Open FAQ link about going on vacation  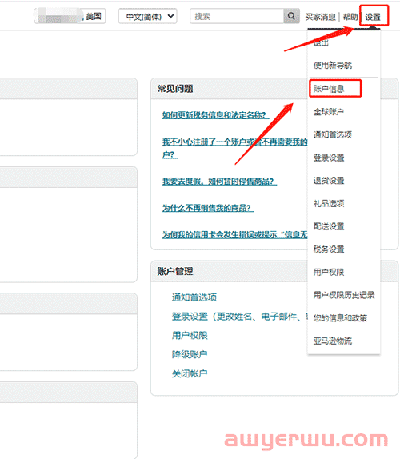(219, 182)
